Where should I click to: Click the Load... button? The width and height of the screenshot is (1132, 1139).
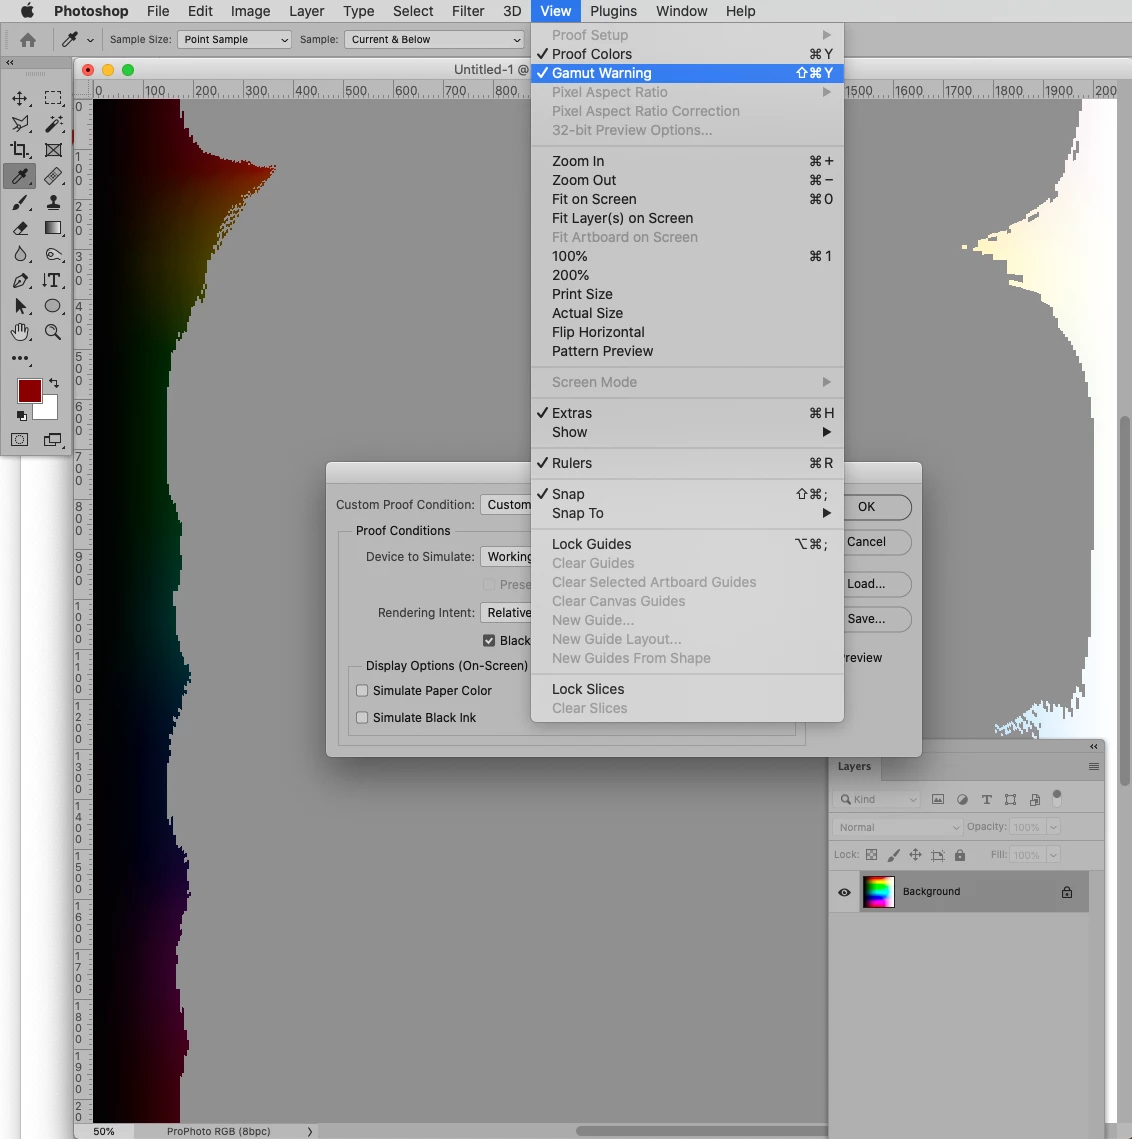click(x=876, y=584)
